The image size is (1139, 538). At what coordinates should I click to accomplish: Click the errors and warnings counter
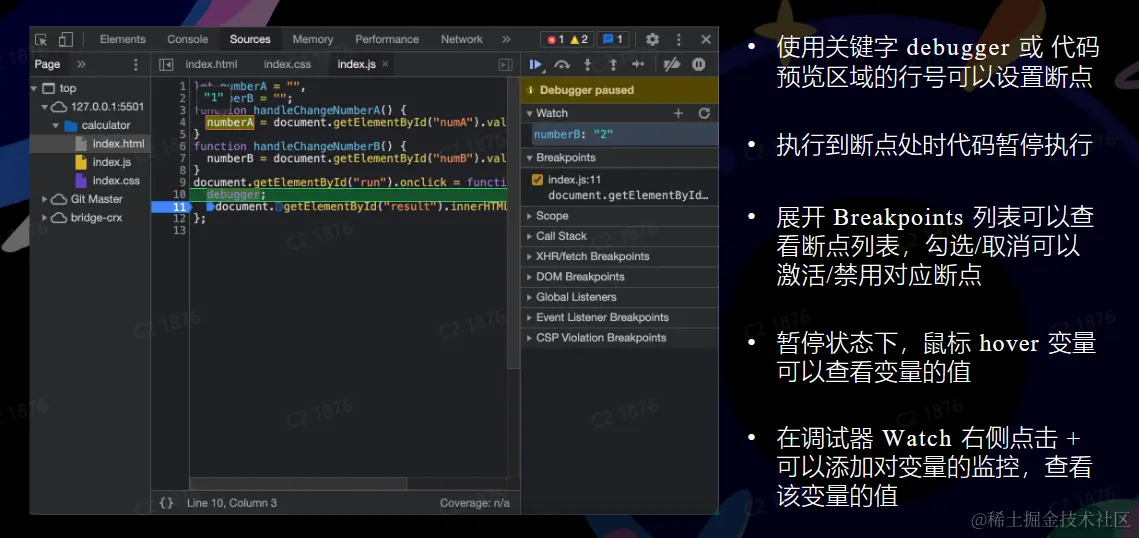568,39
